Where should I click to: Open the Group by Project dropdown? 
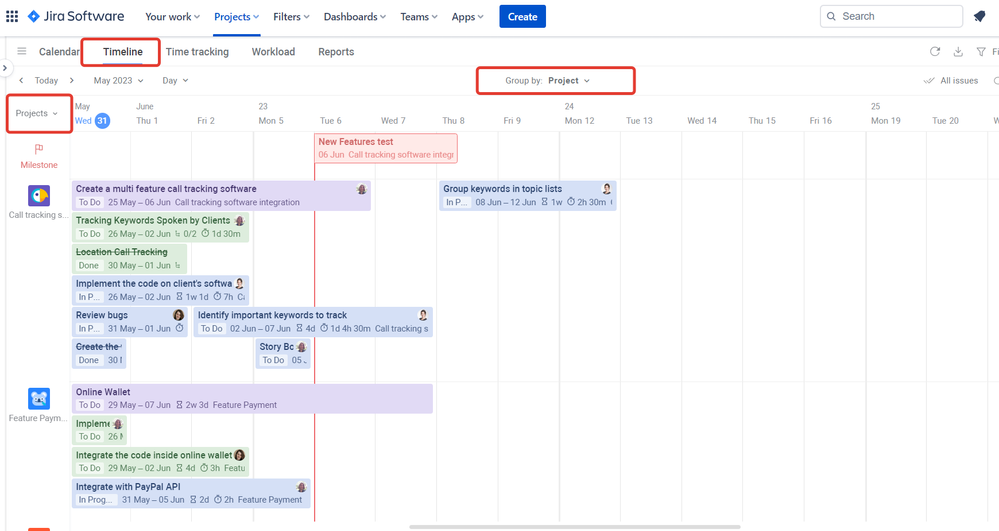548,80
